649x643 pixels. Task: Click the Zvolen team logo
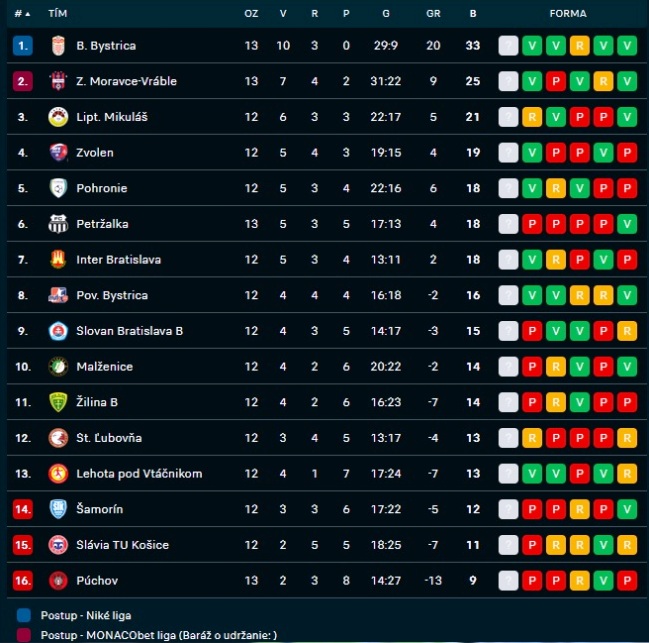click(58, 153)
